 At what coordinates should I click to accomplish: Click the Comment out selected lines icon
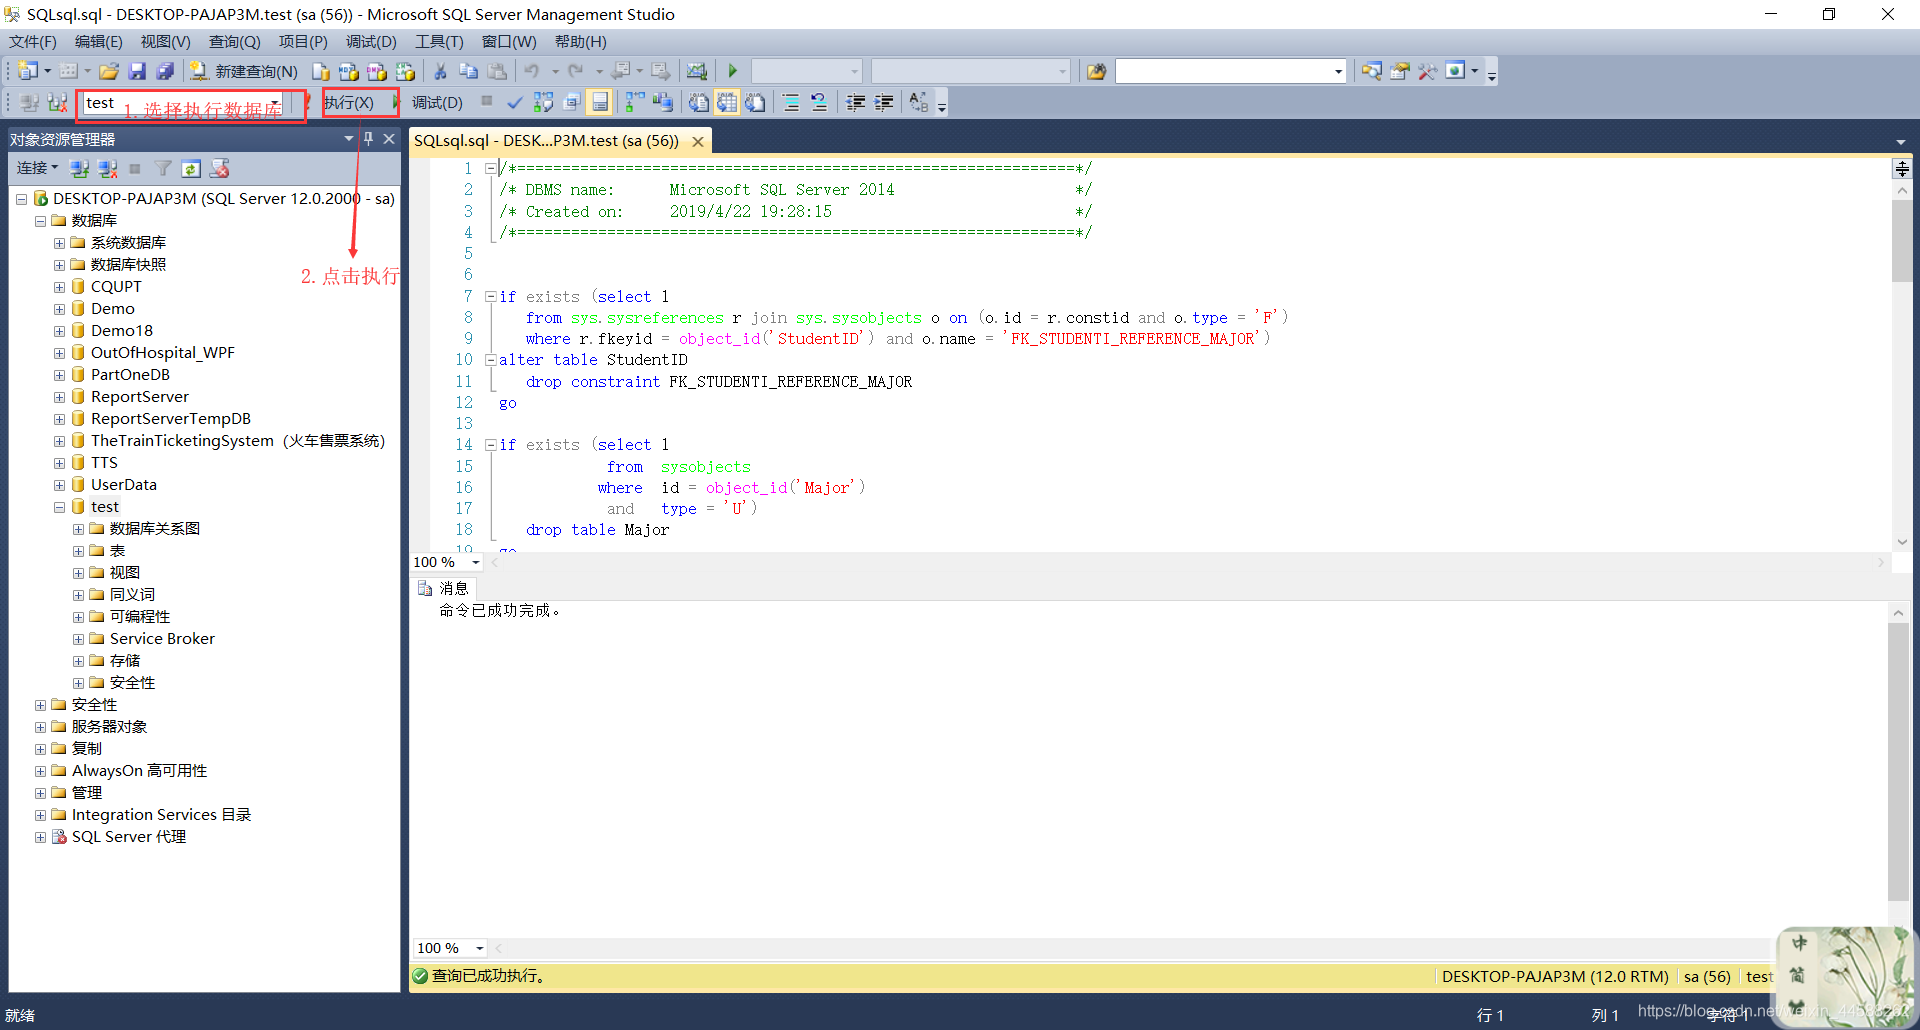click(791, 102)
